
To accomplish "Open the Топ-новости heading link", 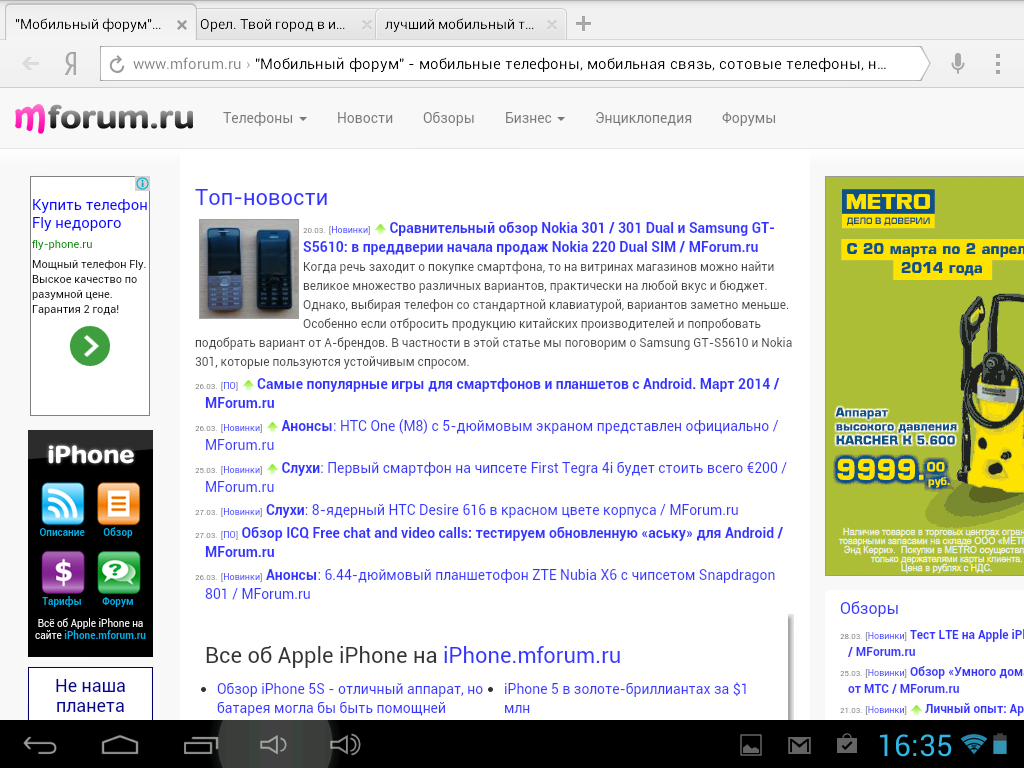I will pos(261,197).
